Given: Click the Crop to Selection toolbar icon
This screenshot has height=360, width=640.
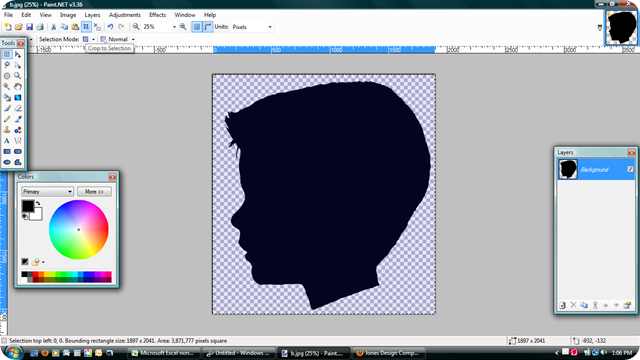Looking at the screenshot, I should click(86, 27).
